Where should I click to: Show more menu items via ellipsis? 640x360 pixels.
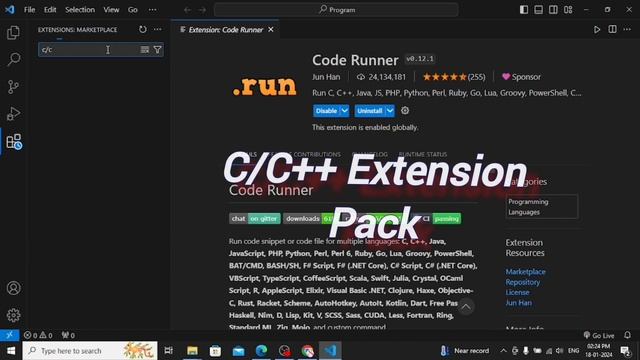152,9
